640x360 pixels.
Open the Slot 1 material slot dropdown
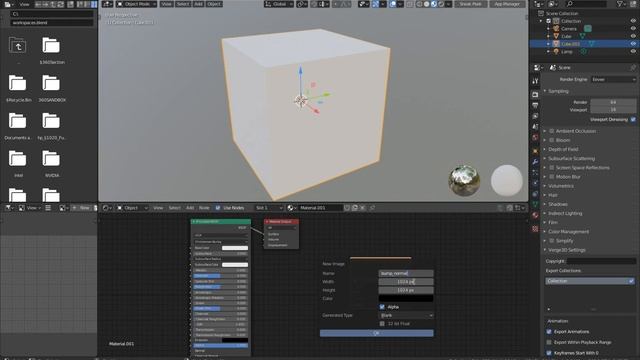pos(269,208)
